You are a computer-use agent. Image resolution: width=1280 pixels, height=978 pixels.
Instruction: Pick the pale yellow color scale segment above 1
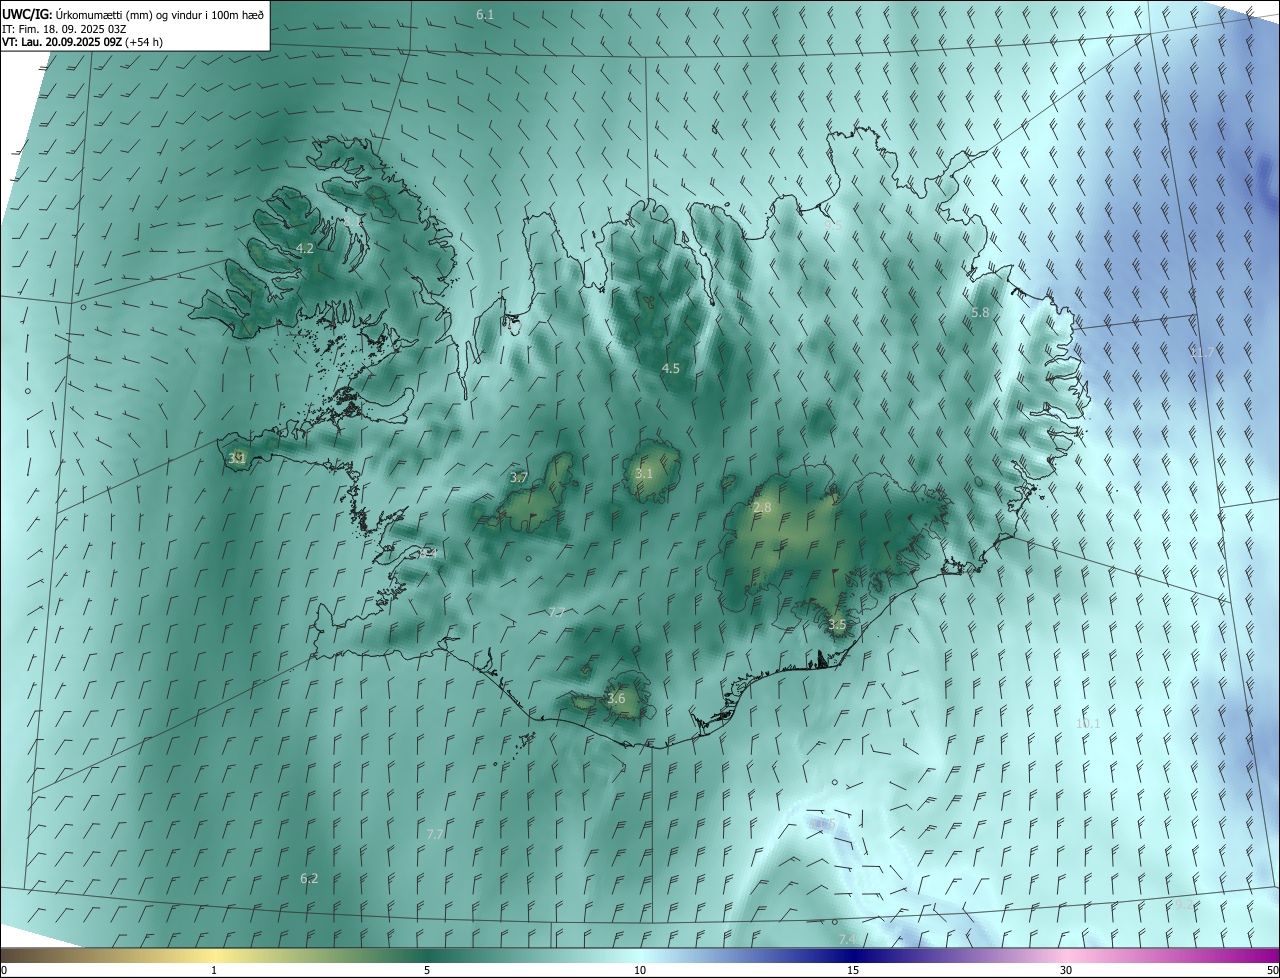click(214, 955)
